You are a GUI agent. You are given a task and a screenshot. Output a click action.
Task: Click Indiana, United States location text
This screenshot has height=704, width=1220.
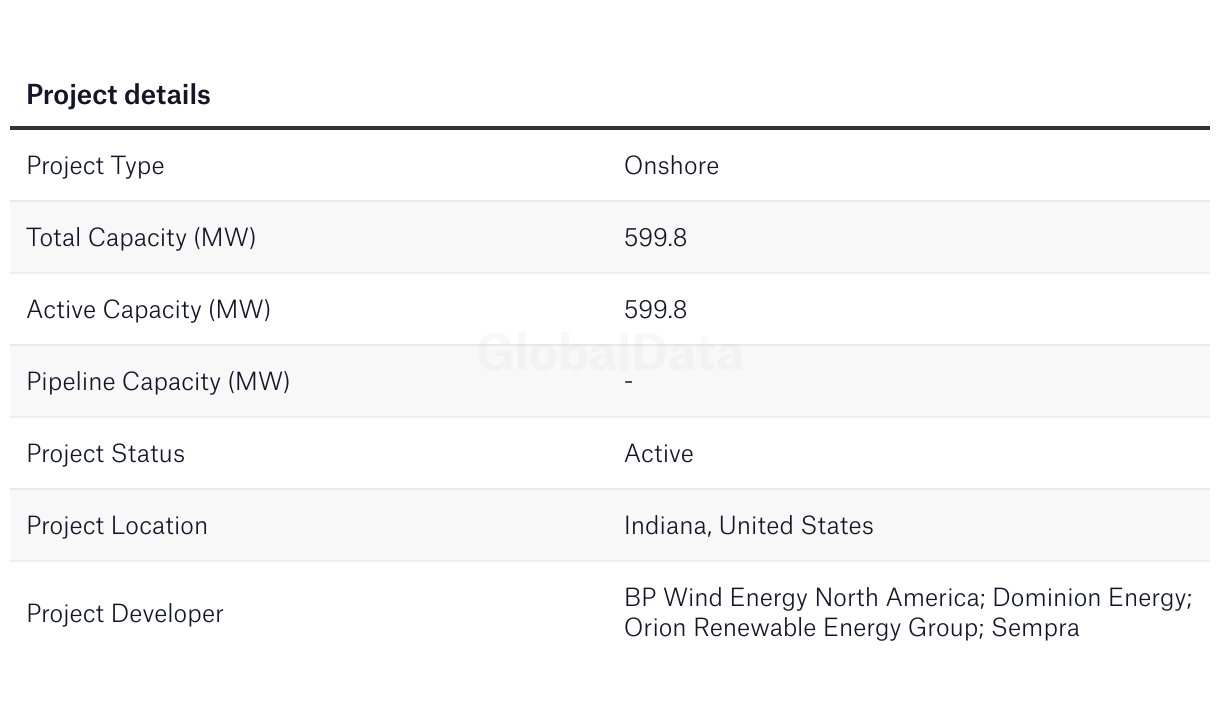tap(748, 526)
